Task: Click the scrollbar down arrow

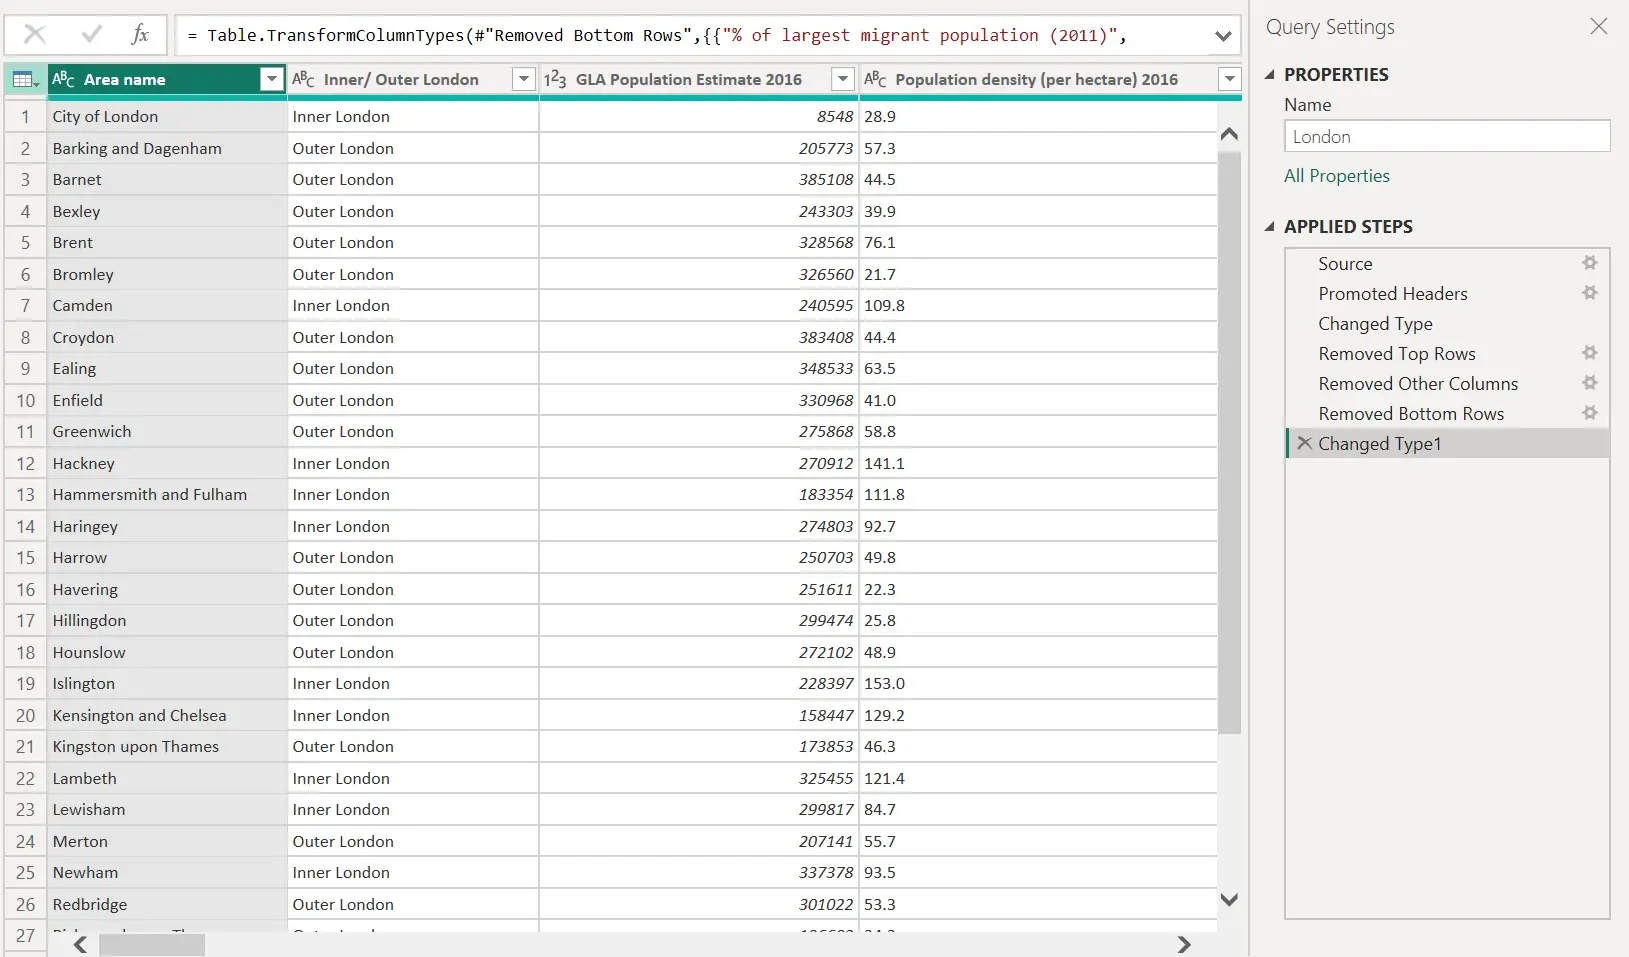Action: 1229,899
